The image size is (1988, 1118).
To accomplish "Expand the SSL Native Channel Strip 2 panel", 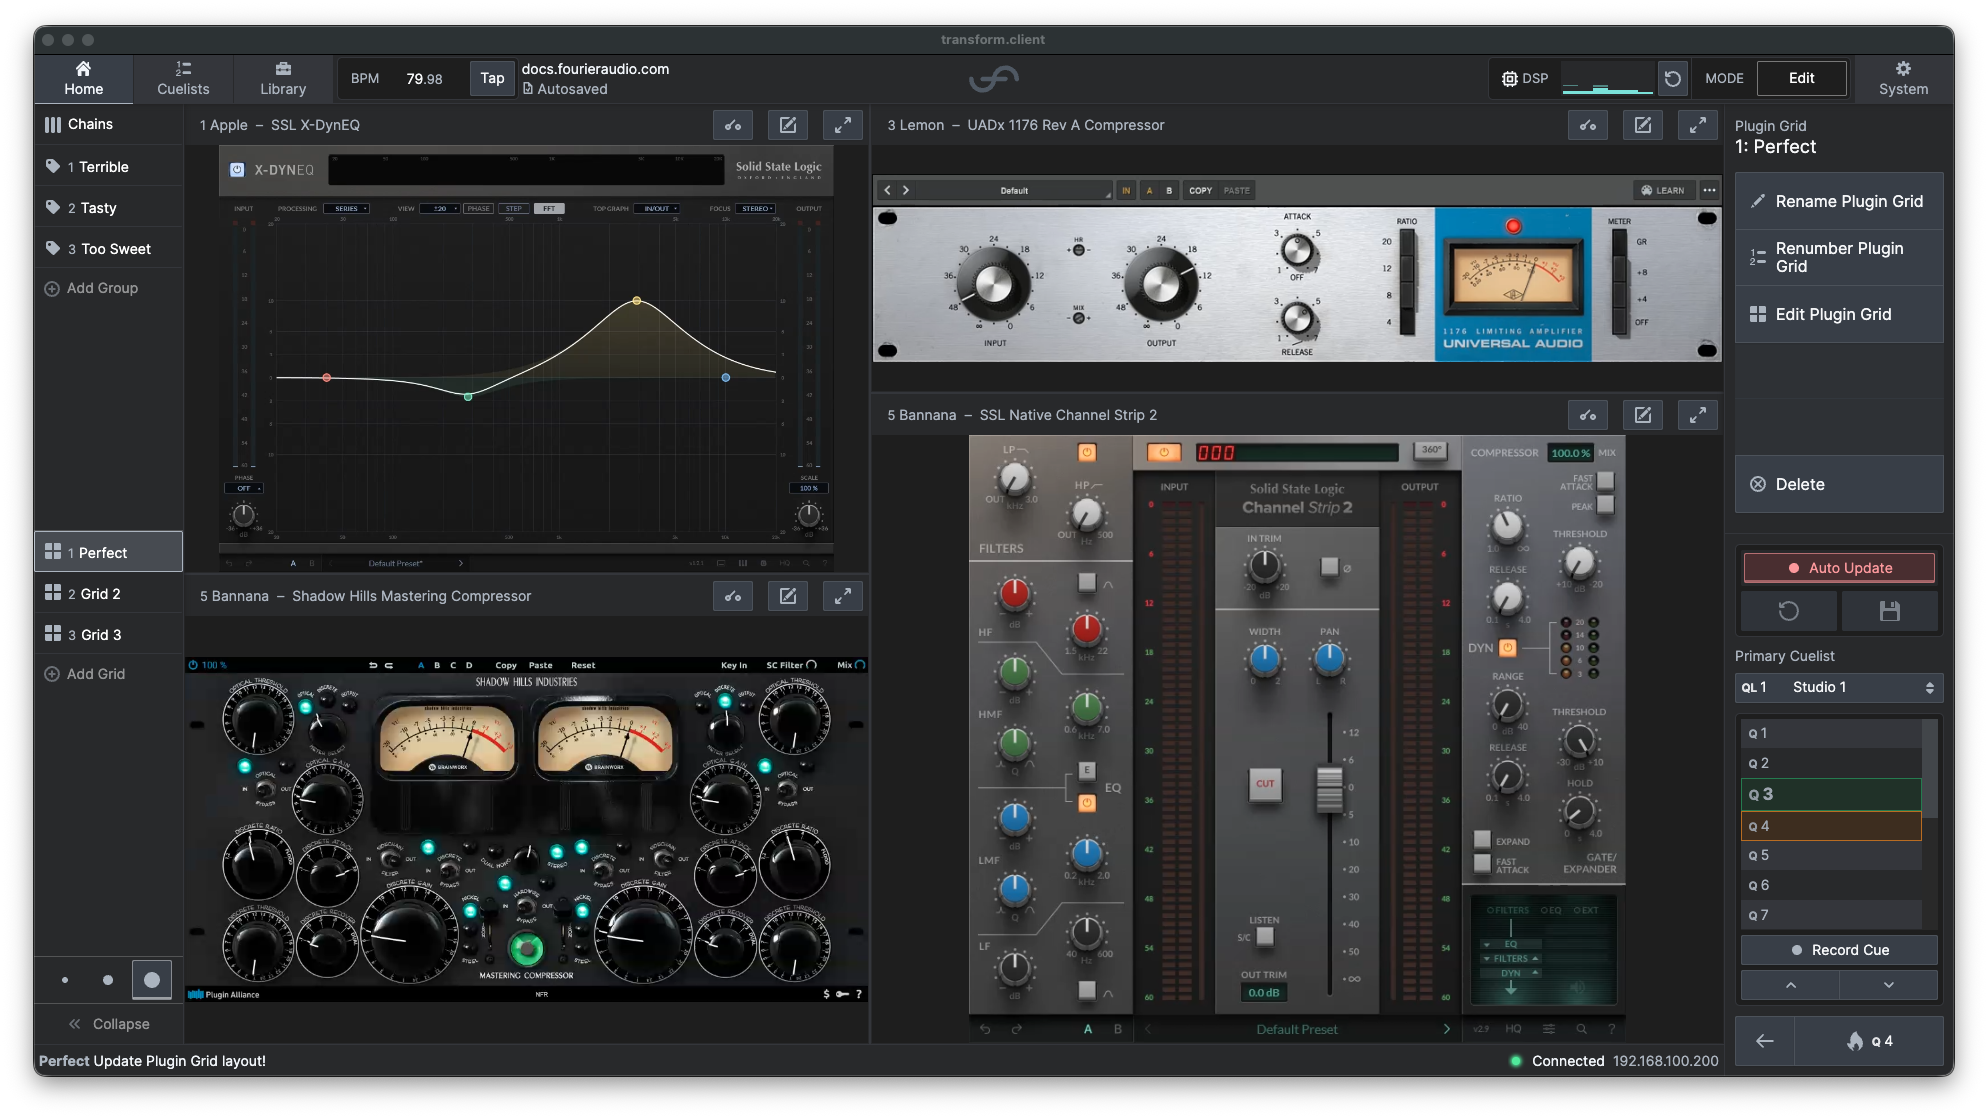I will [x=1698, y=415].
